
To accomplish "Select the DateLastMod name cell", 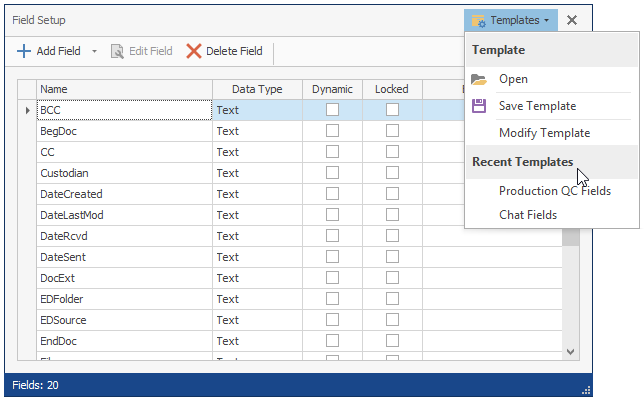I will tap(124, 215).
